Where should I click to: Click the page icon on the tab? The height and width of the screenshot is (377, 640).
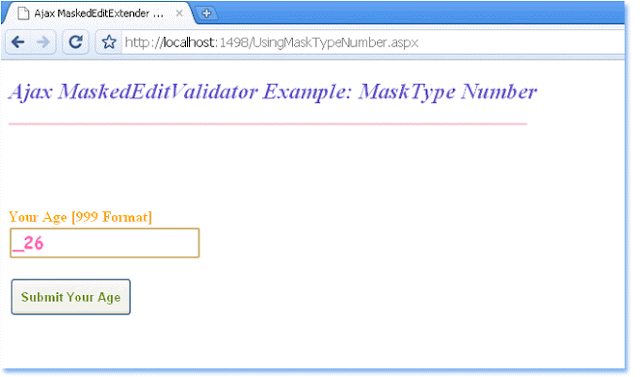click(x=24, y=13)
